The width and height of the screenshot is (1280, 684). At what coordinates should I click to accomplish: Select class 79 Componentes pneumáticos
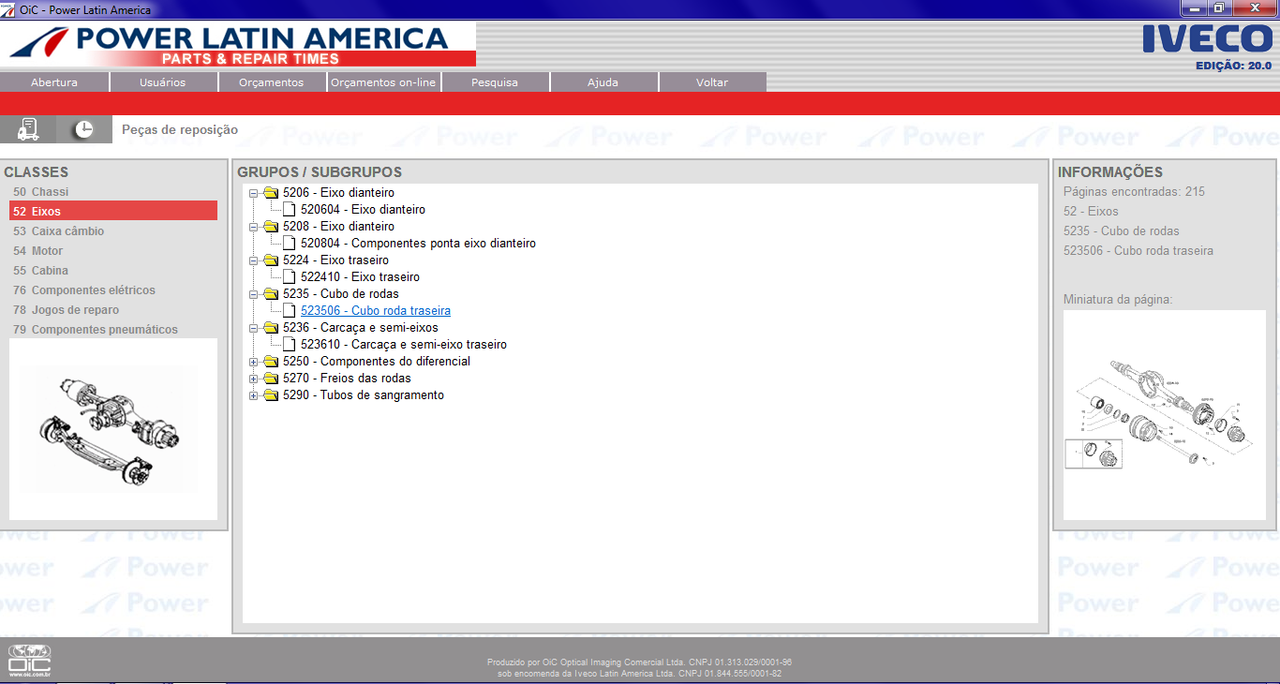coord(113,329)
